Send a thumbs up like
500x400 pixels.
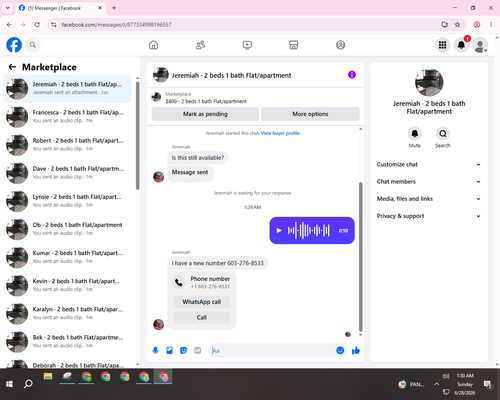point(356,350)
